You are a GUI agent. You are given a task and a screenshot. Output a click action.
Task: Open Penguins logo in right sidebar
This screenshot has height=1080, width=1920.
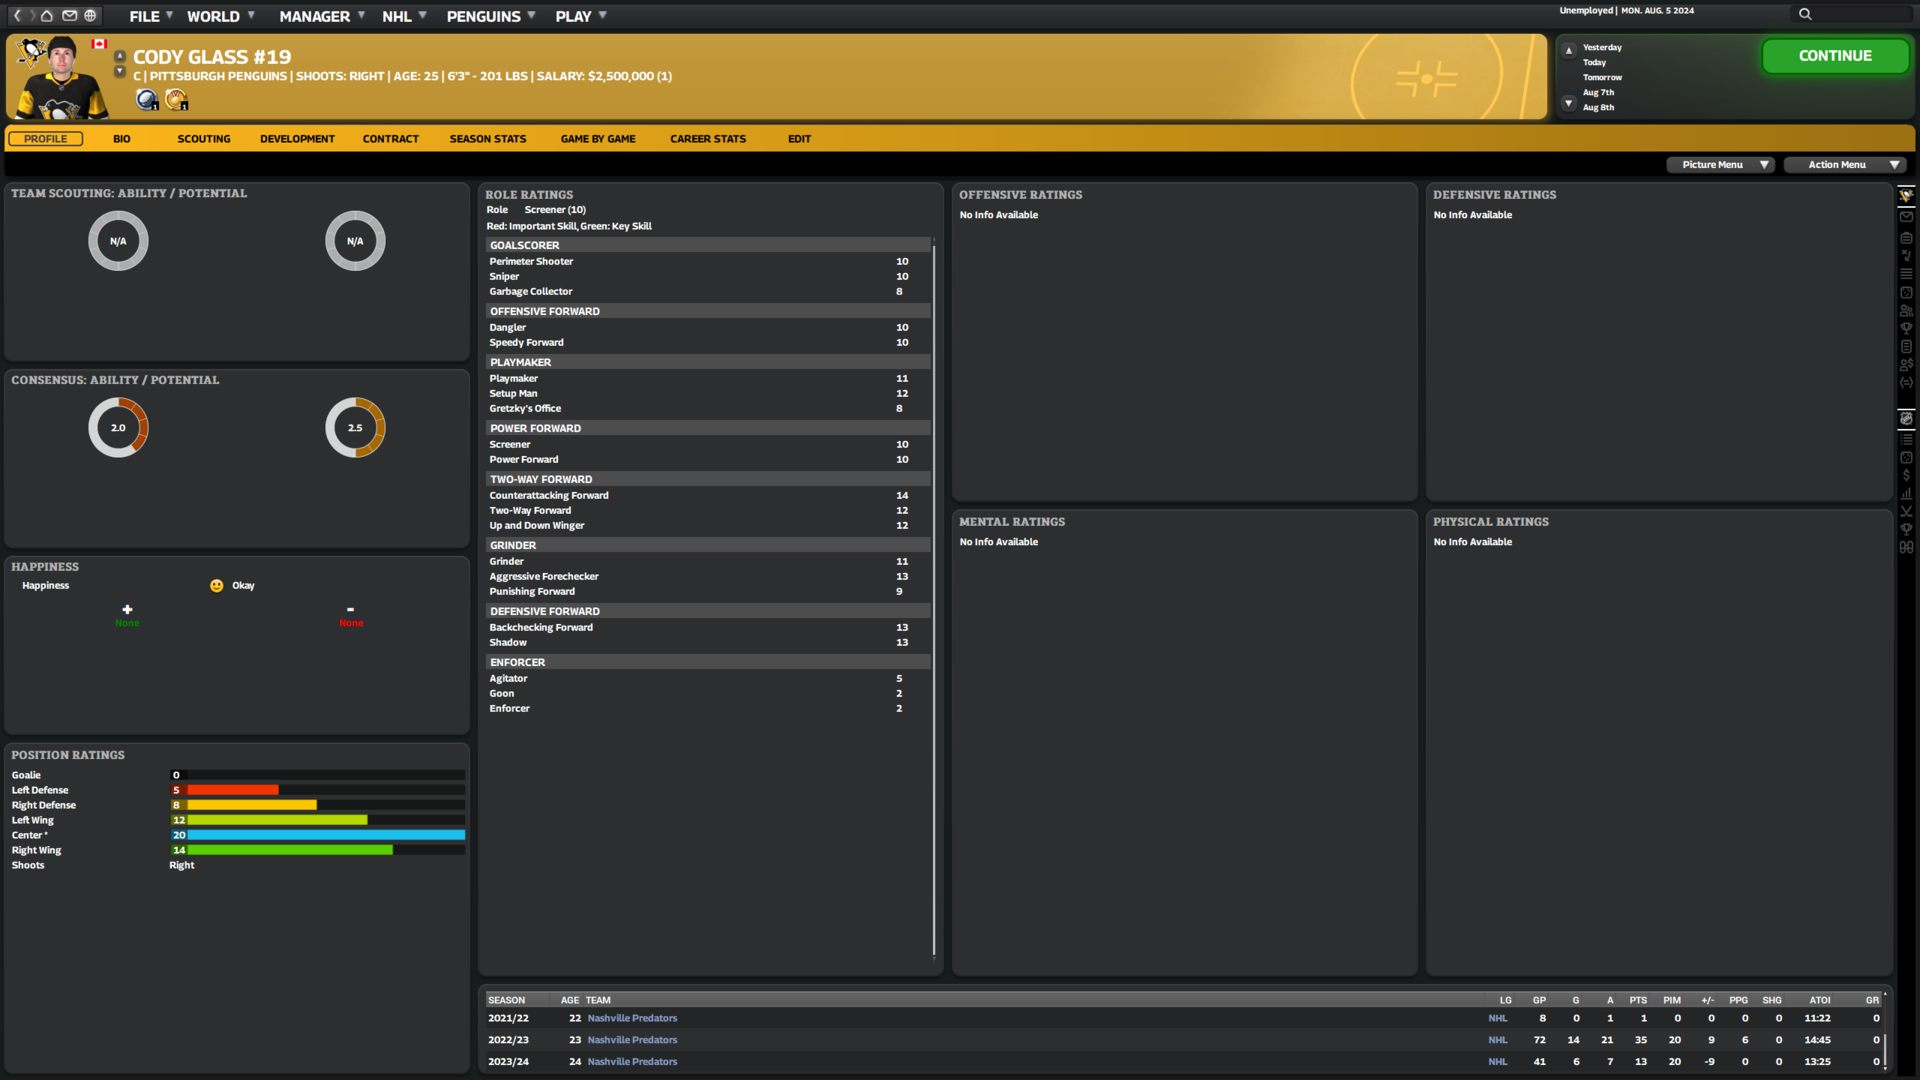1906,196
